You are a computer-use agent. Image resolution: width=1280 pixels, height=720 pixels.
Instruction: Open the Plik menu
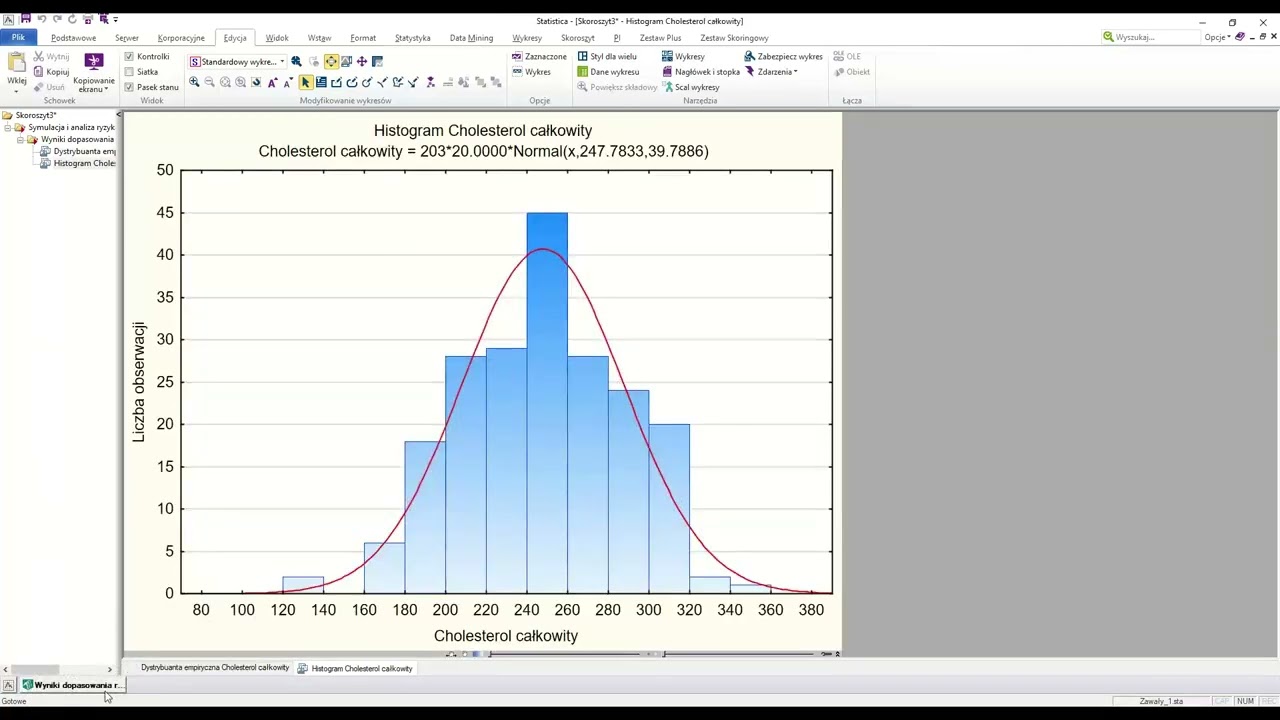(x=18, y=37)
